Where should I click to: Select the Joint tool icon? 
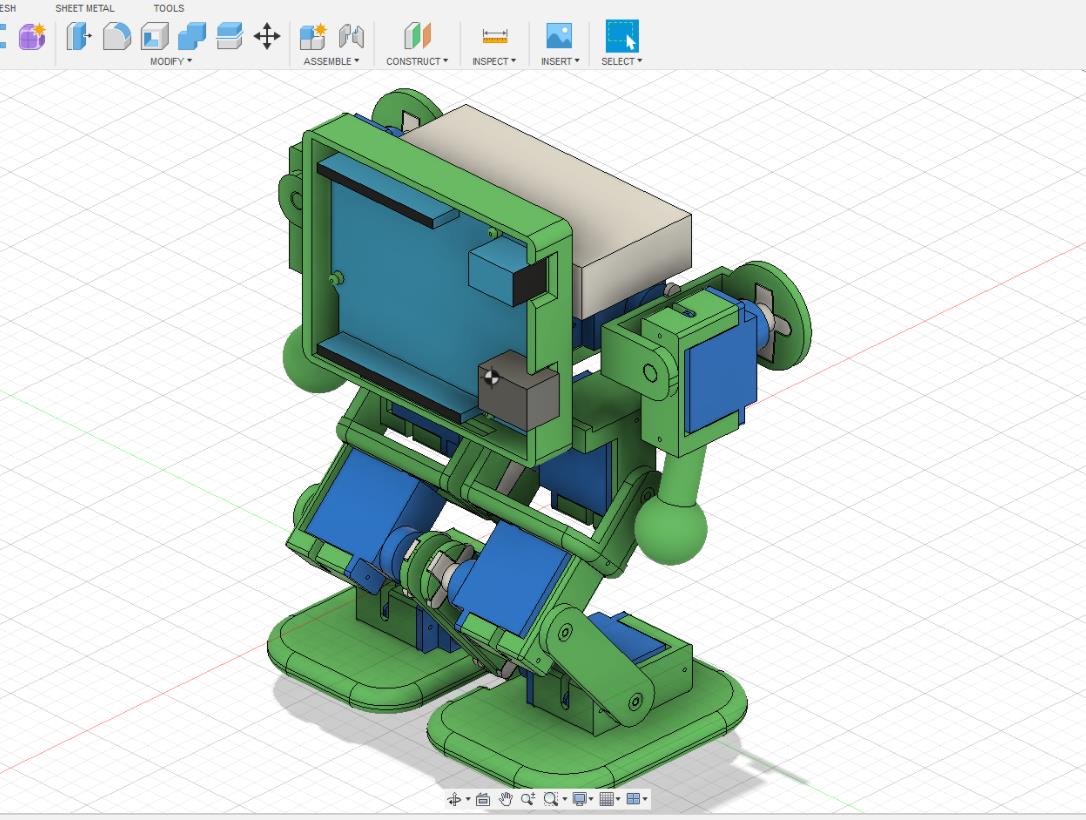point(351,37)
